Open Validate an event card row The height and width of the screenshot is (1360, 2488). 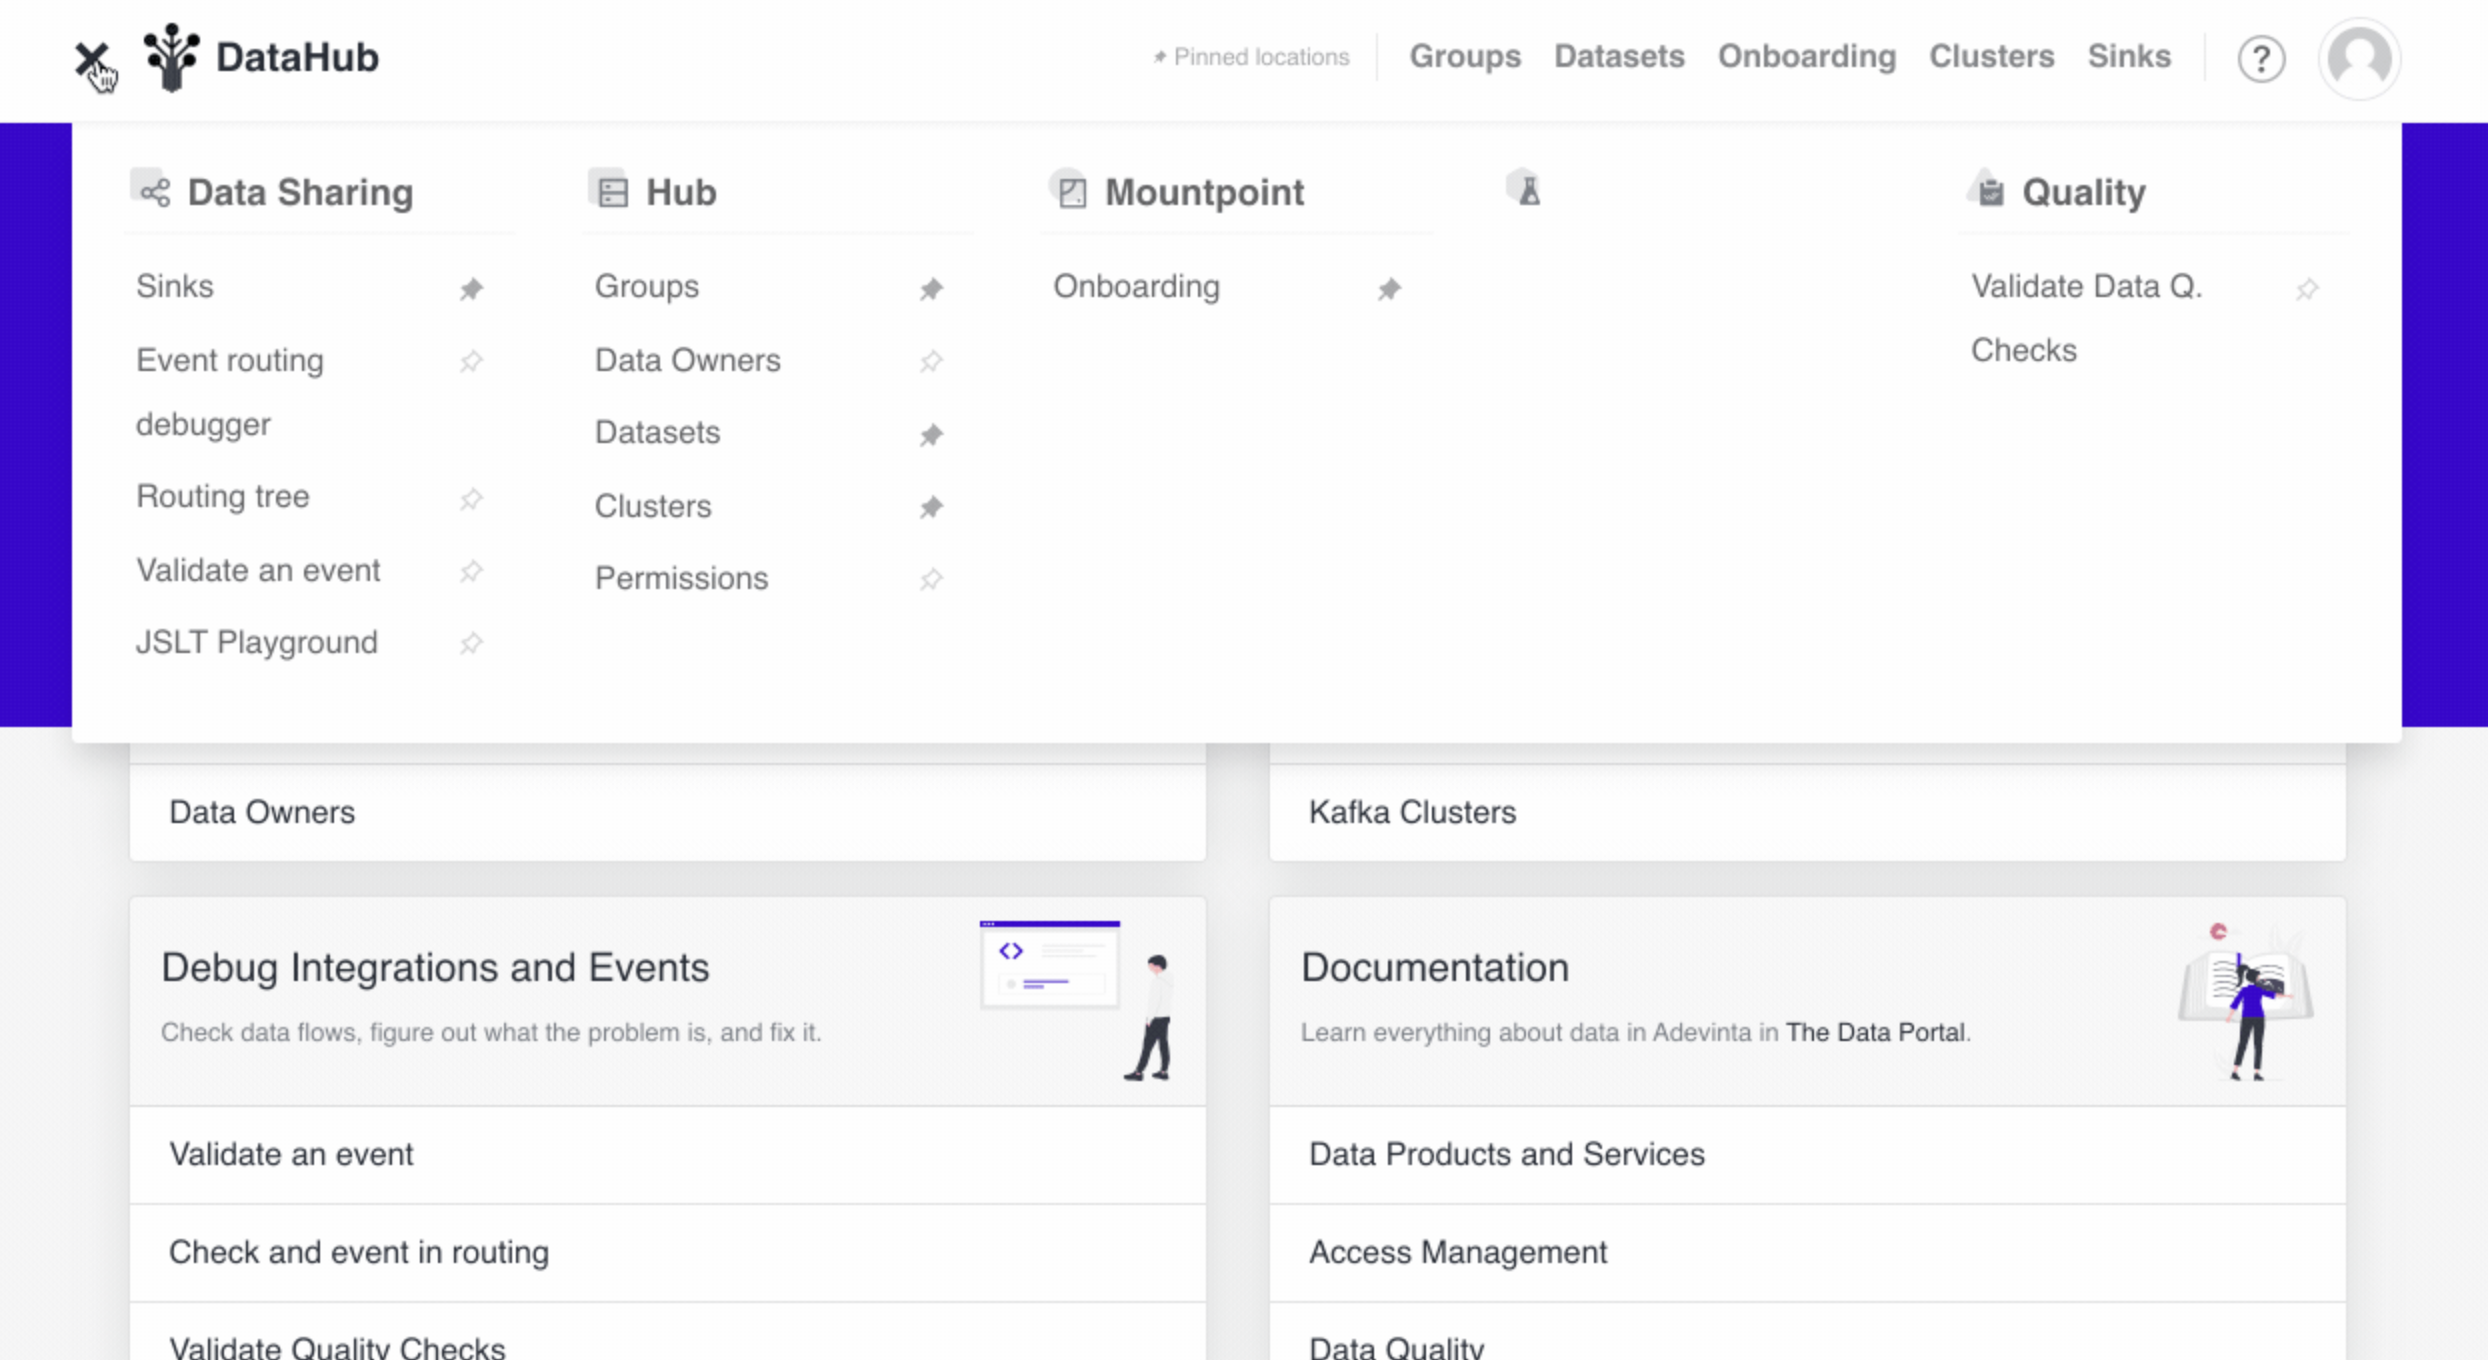667,1154
